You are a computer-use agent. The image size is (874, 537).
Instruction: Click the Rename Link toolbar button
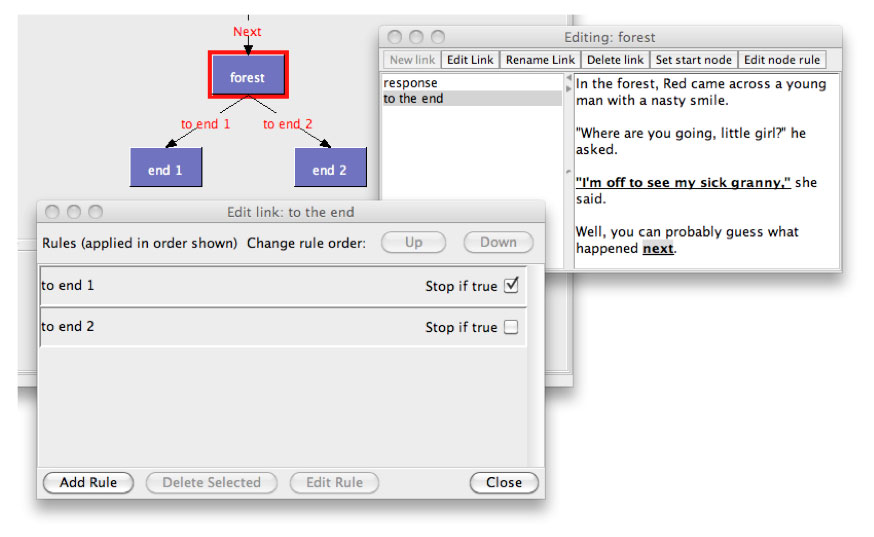point(540,60)
